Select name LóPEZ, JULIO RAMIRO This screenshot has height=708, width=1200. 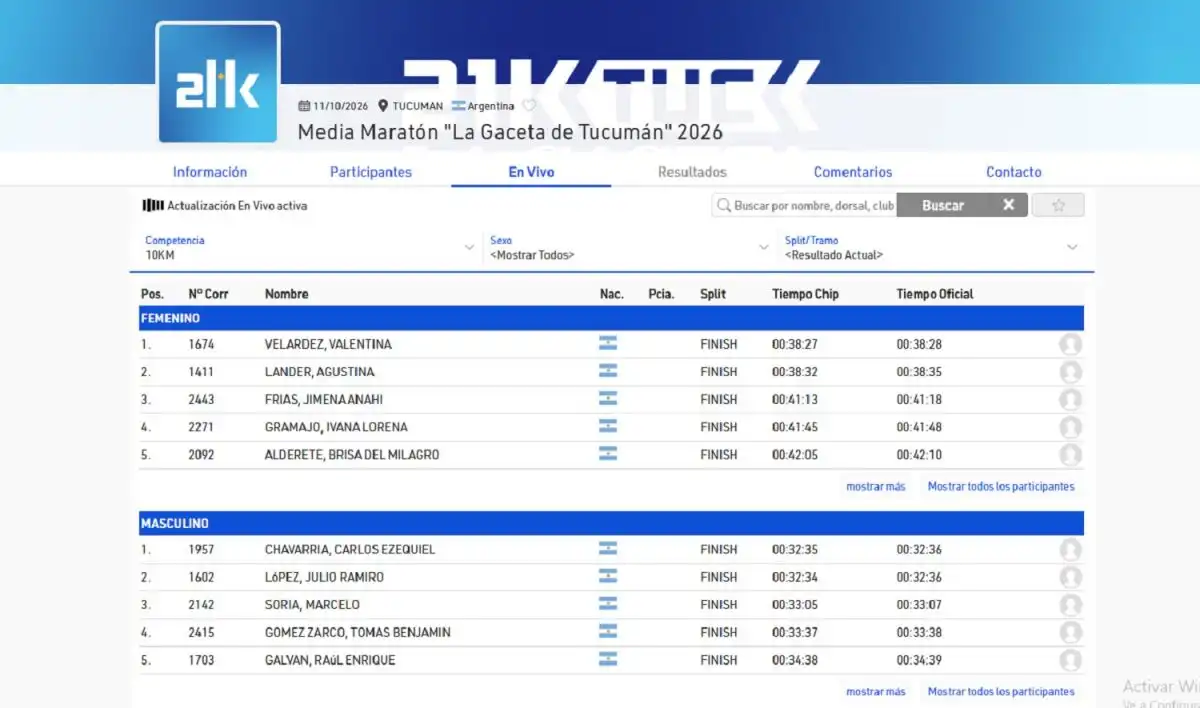pos(324,577)
